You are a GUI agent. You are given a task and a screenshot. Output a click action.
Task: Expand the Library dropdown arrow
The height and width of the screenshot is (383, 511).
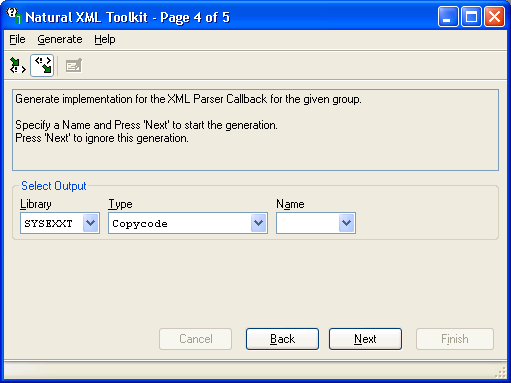[x=91, y=223]
